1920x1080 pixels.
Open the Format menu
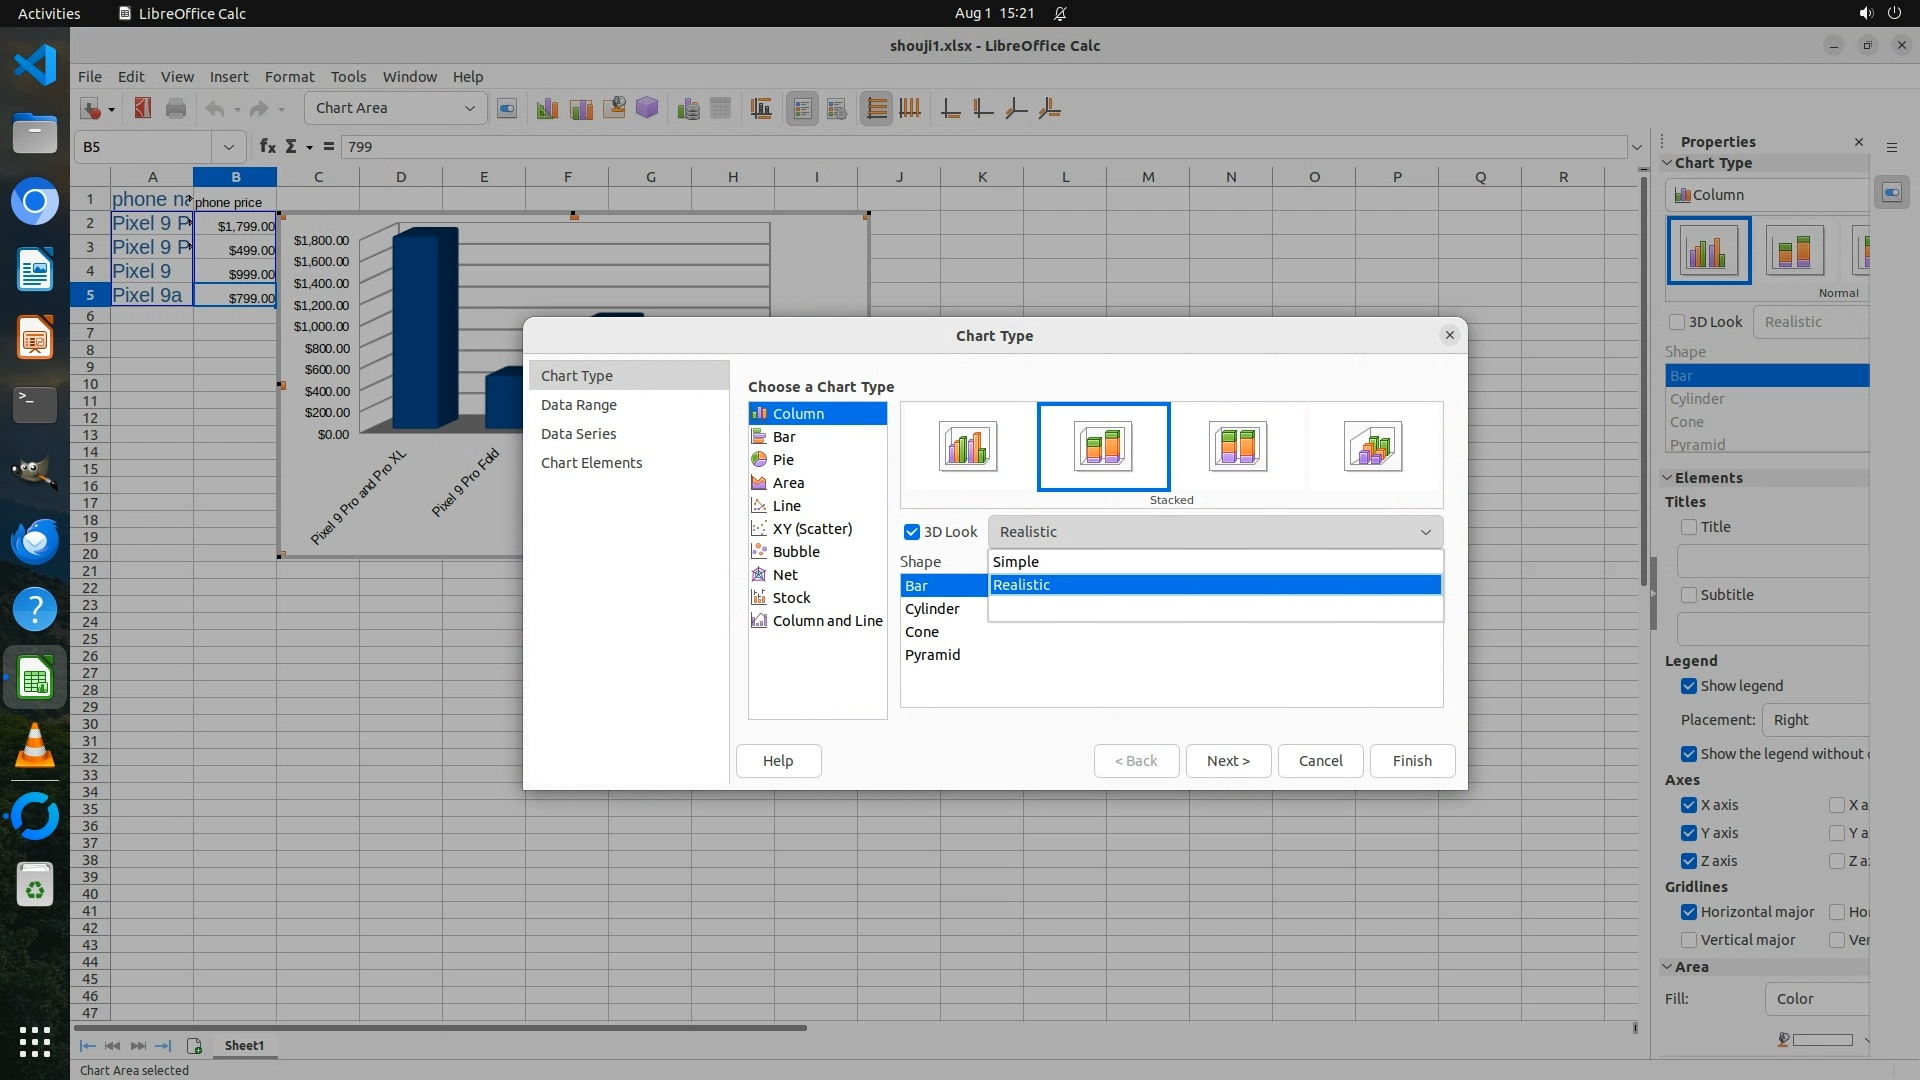click(289, 77)
